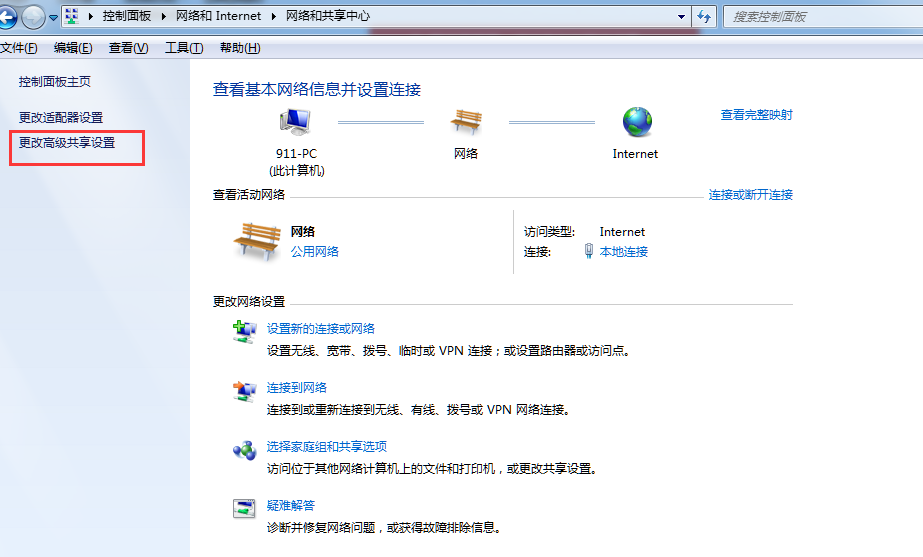Click the Internet globe icon
The height and width of the screenshot is (557, 923).
click(636, 122)
